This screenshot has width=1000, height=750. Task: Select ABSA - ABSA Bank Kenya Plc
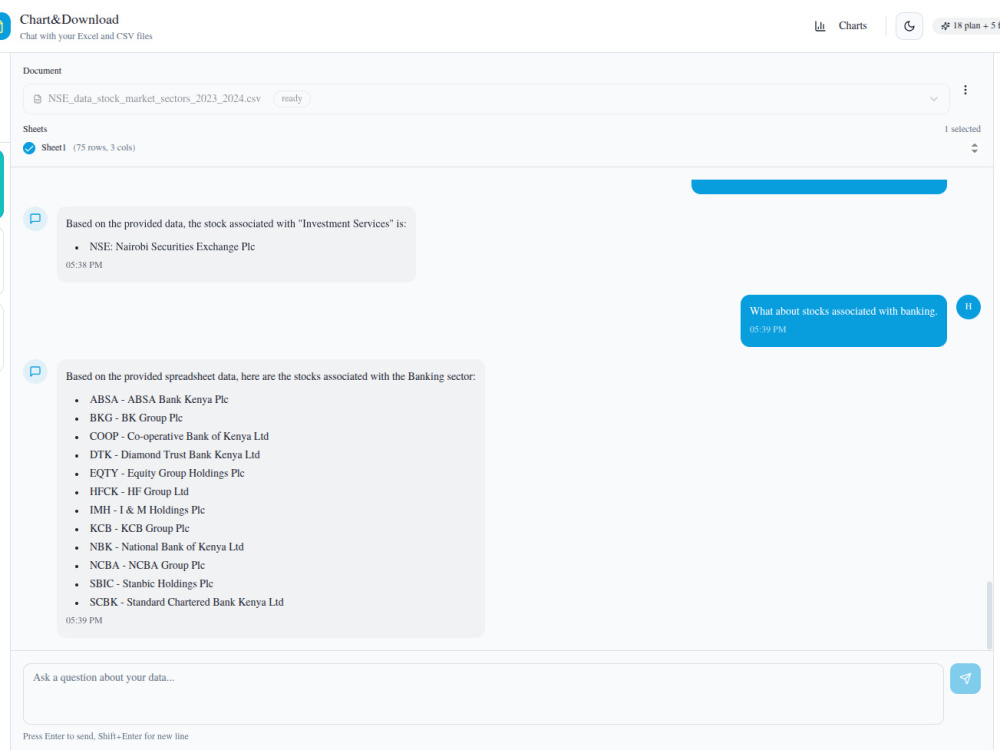click(x=159, y=400)
